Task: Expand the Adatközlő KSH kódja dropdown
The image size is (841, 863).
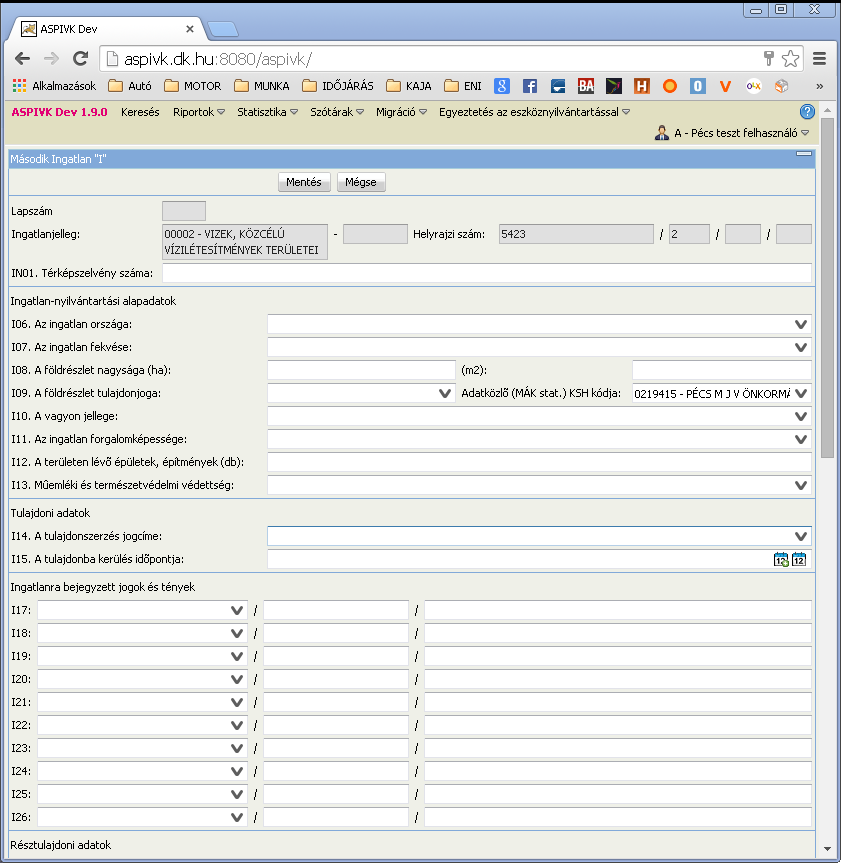Action: pyautogui.click(x=801, y=394)
